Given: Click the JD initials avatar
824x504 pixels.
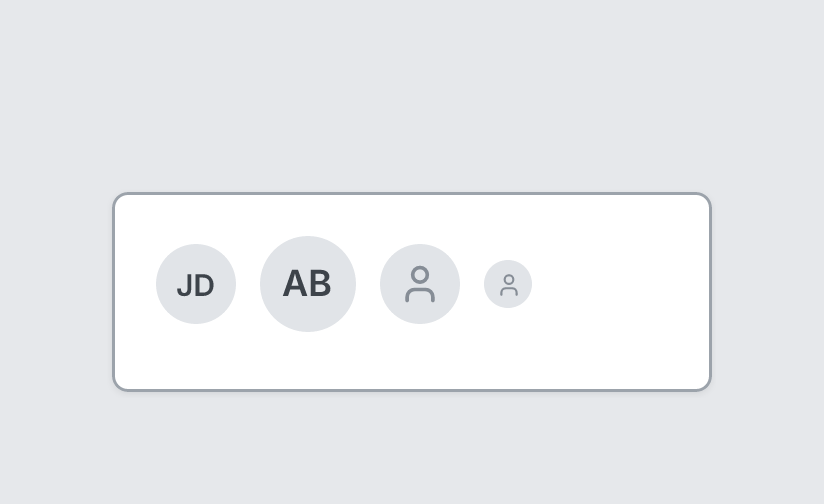Looking at the screenshot, I should 196,284.
